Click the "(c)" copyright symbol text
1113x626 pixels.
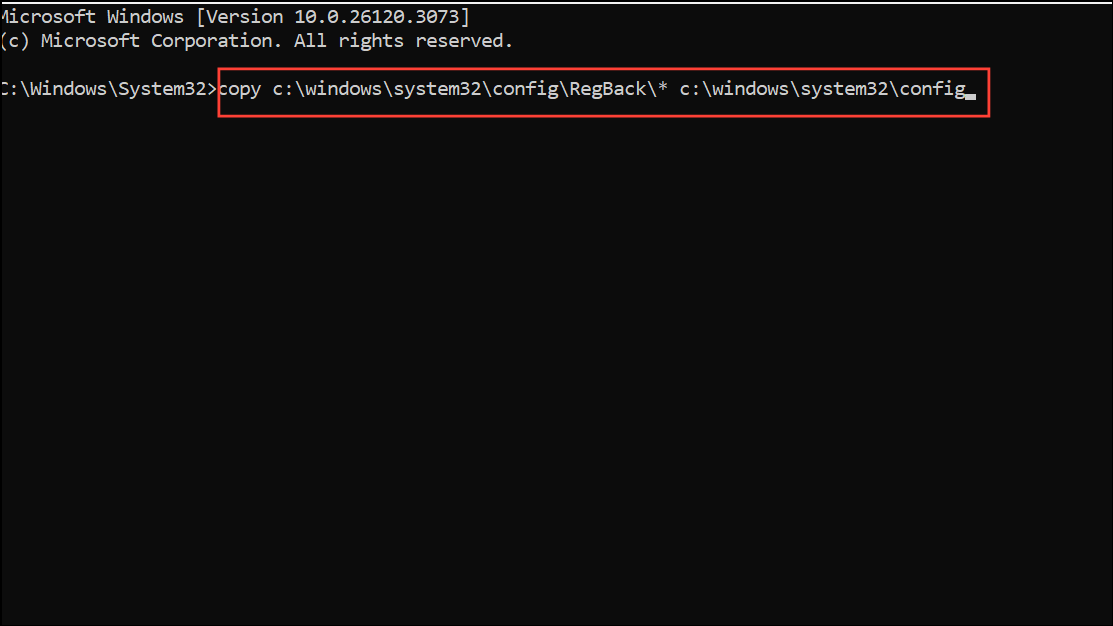(x=15, y=41)
